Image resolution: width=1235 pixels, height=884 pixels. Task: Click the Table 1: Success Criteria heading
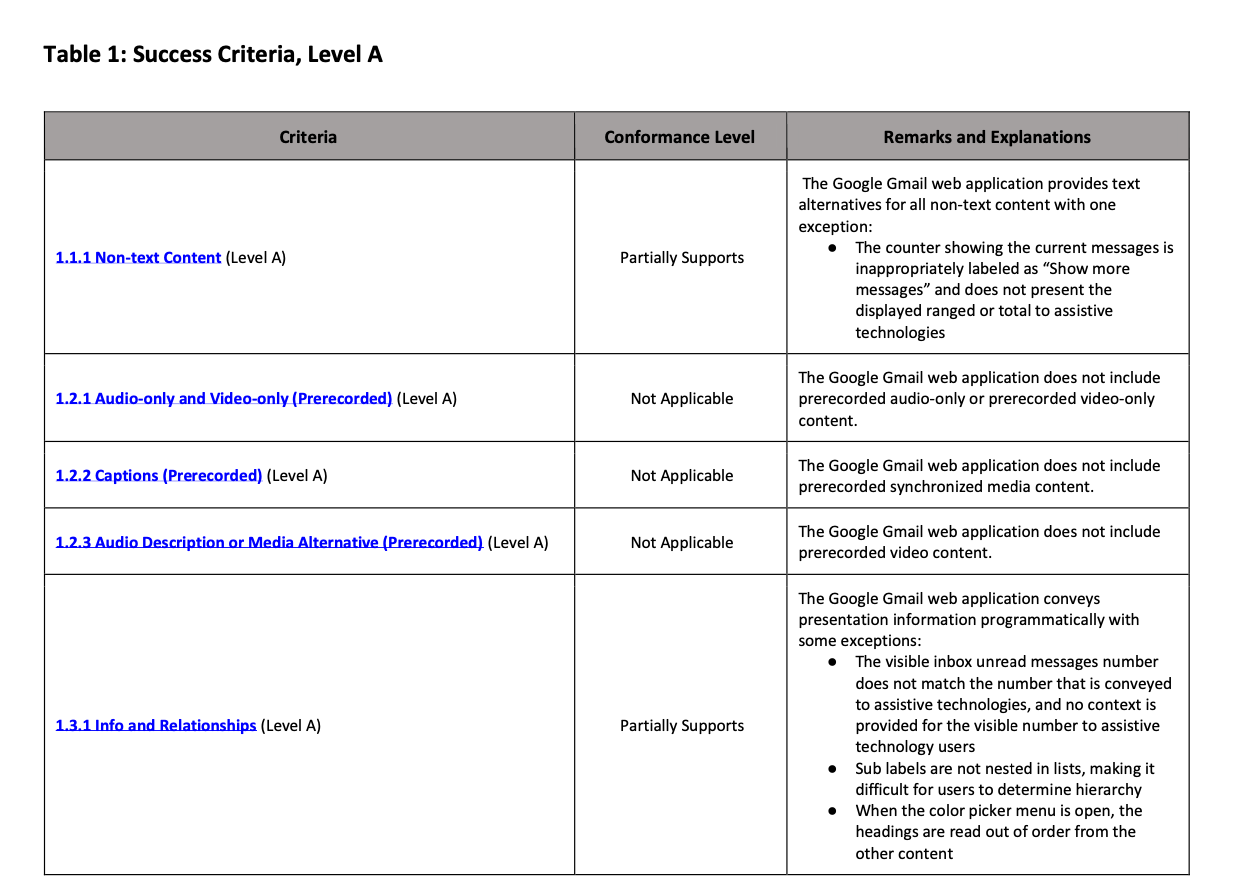click(x=213, y=54)
